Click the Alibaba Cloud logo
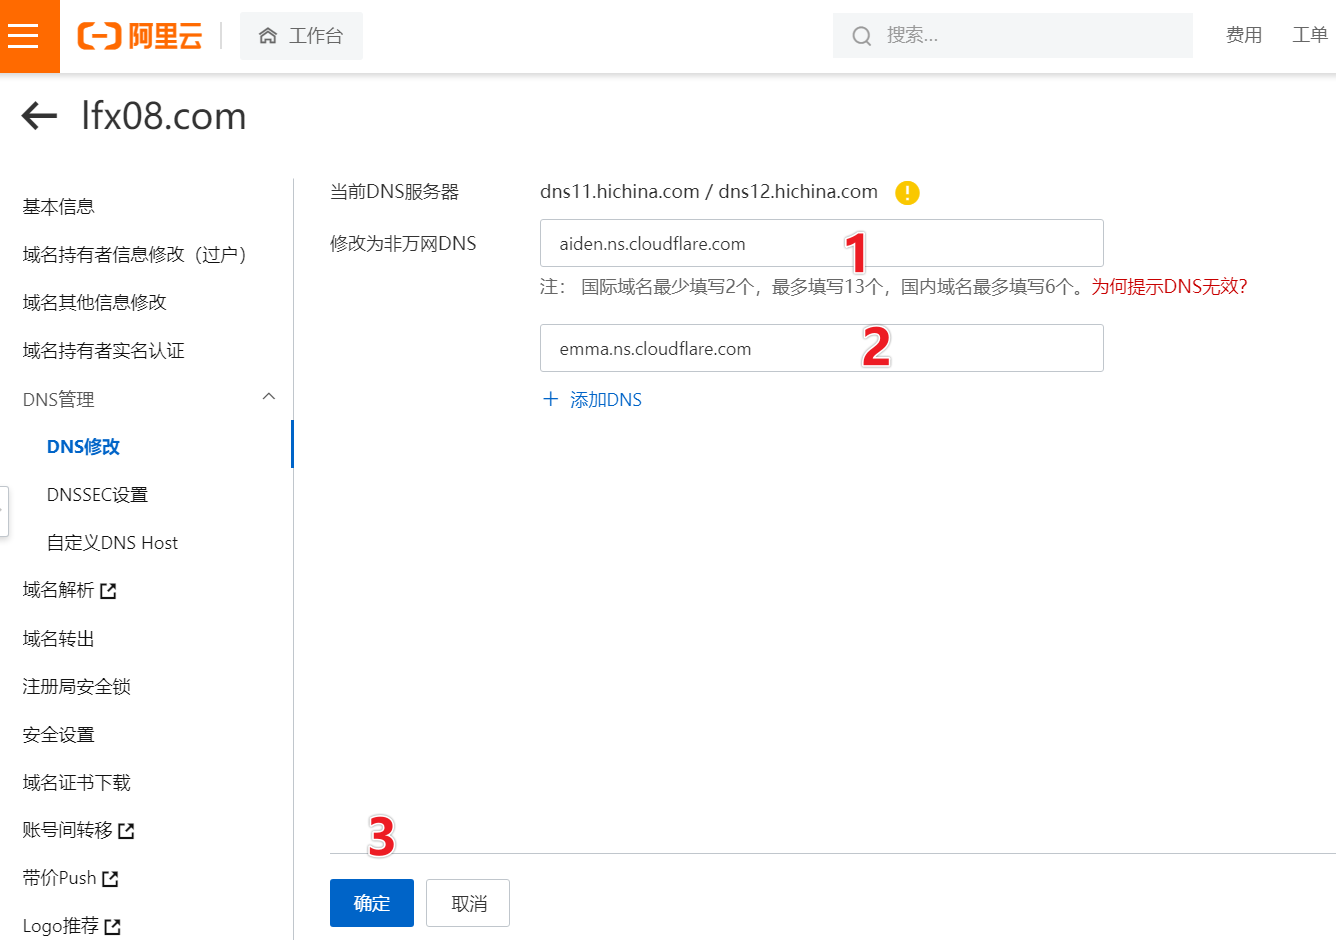 pos(140,36)
